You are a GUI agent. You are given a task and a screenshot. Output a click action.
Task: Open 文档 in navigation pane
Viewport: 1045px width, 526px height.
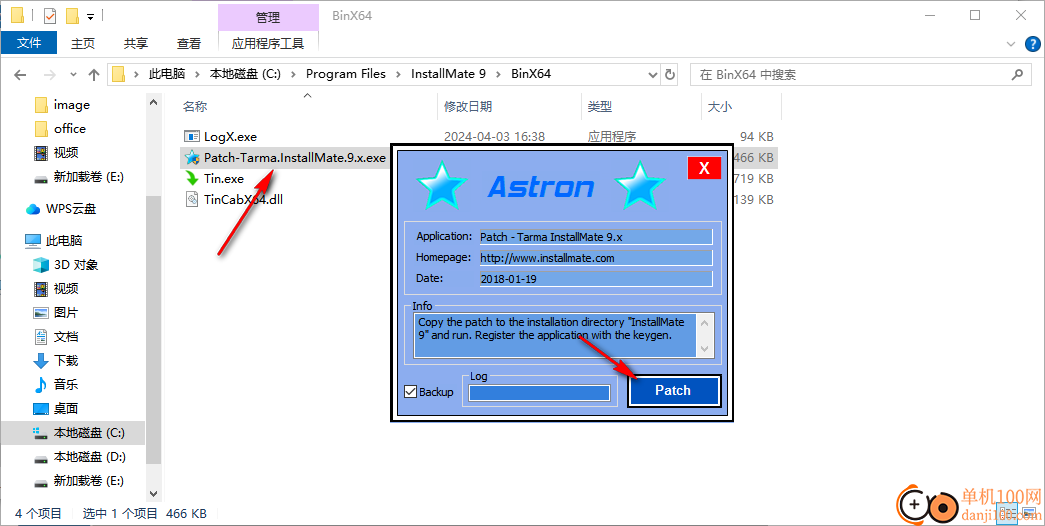coord(65,337)
